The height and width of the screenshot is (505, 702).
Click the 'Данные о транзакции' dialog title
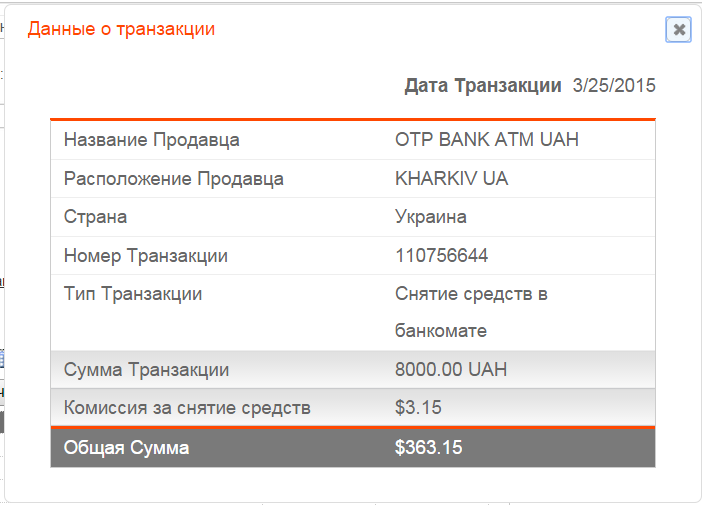(121, 29)
